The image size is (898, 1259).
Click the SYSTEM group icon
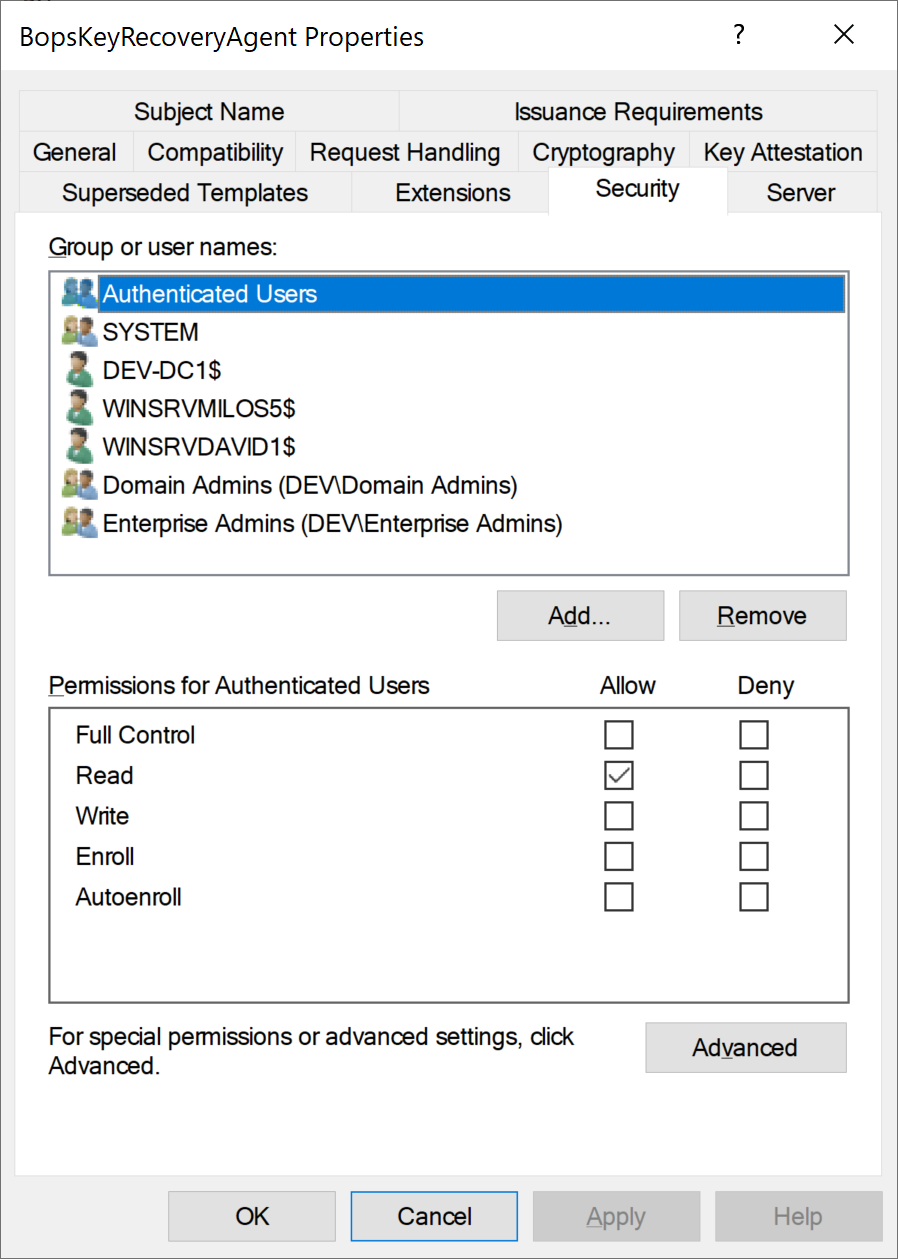(79, 332)
